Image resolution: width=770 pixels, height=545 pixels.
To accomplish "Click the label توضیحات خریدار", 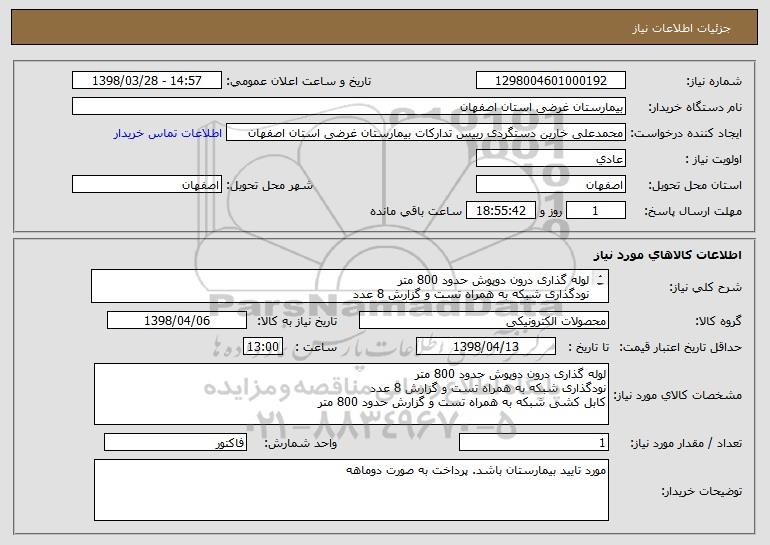I will click(702, 491).
